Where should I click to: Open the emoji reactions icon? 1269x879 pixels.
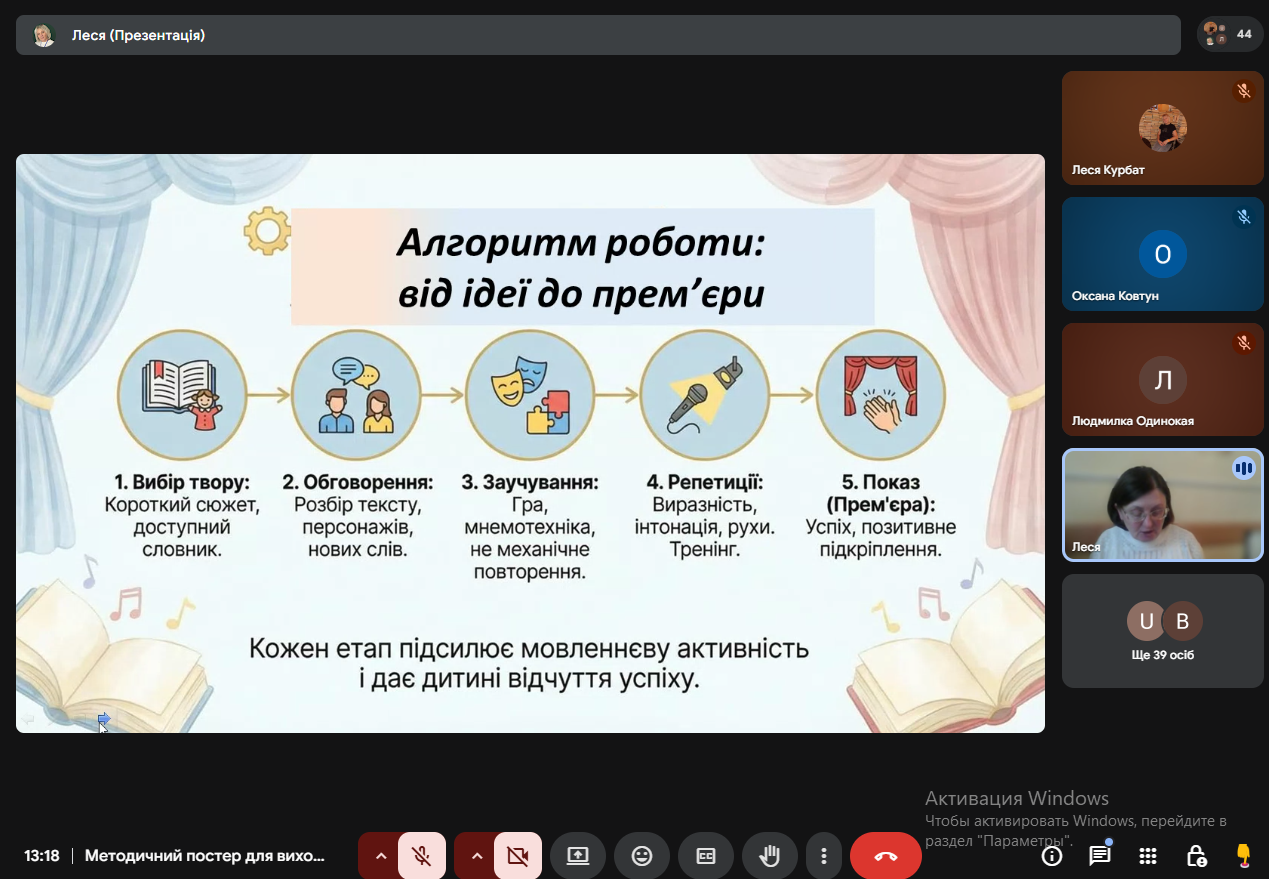642,856
